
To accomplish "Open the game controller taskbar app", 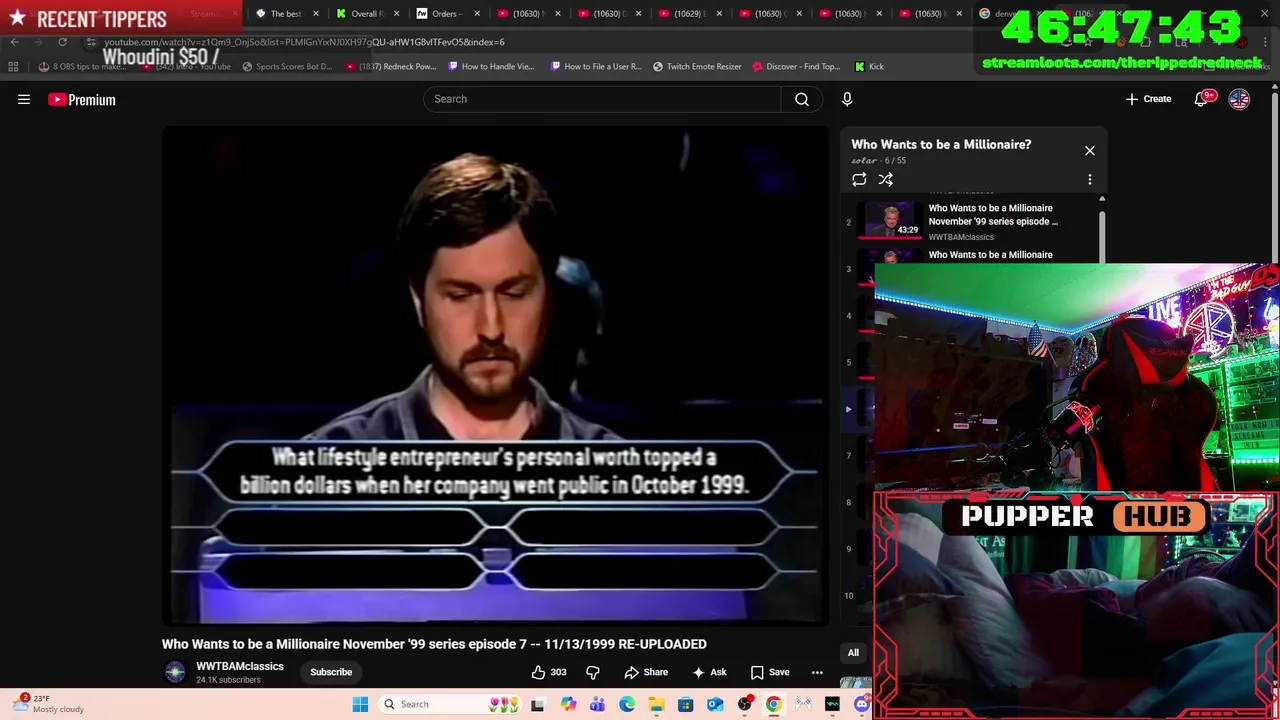I will (803, 704).
